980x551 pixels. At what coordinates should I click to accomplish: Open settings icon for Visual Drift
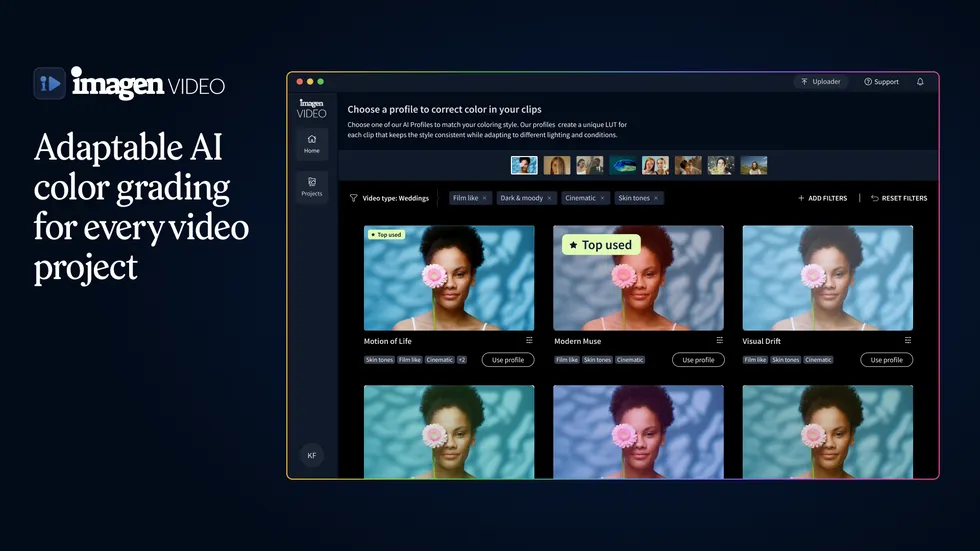click(x=908, y=341)
